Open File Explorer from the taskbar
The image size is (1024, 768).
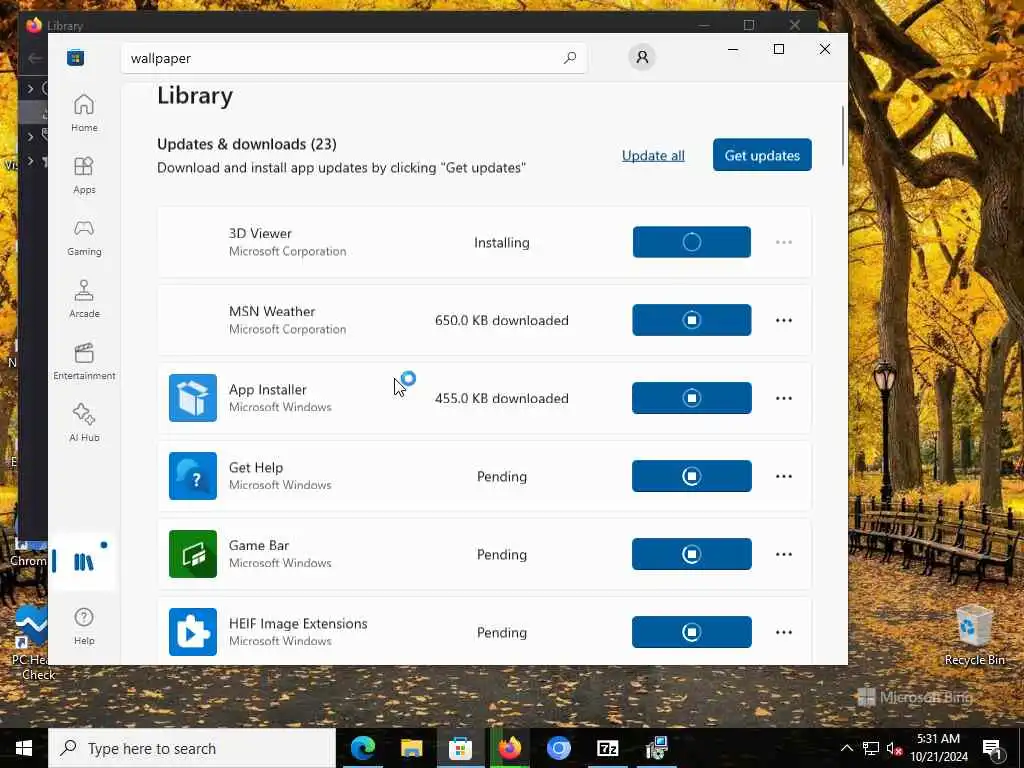[411, 748]
